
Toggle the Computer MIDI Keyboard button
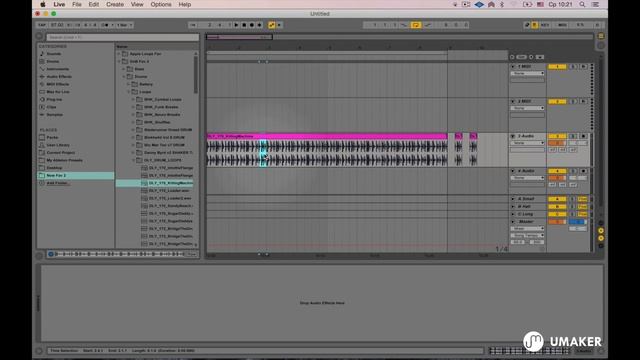pyautogui.click(x=534, y=25)
